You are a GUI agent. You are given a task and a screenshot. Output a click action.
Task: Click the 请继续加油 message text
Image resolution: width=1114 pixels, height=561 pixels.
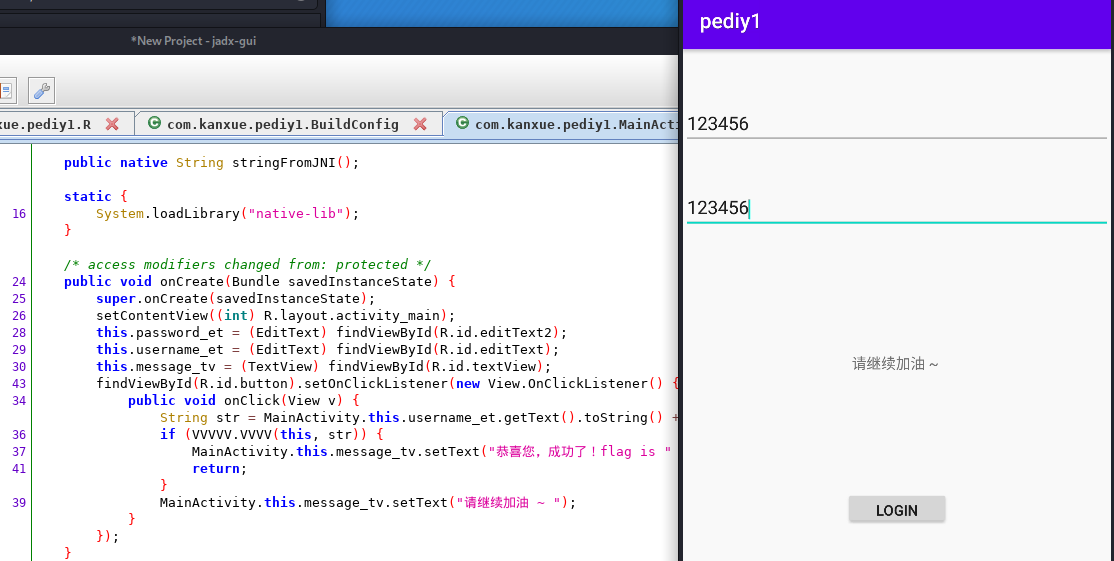coord(895,364)
